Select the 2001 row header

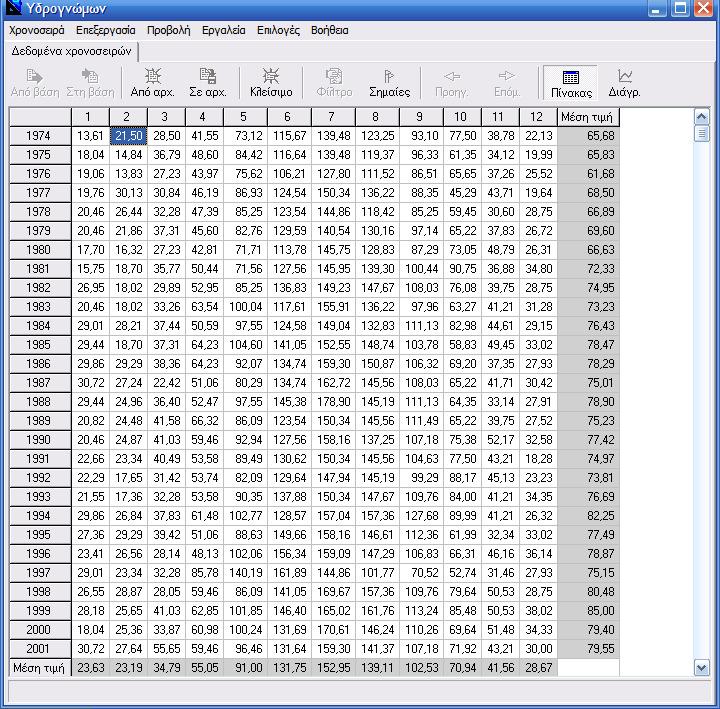(40, 649)
